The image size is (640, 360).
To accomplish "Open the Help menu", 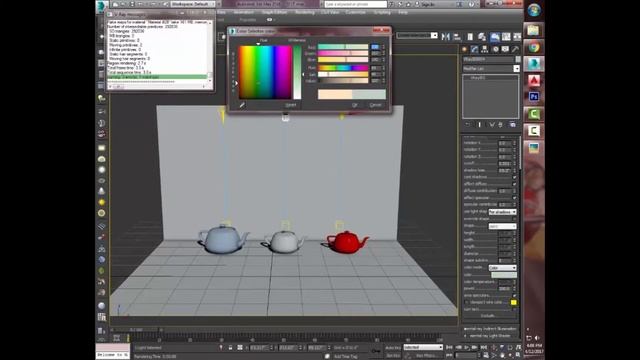I will (x=403, y=12).
